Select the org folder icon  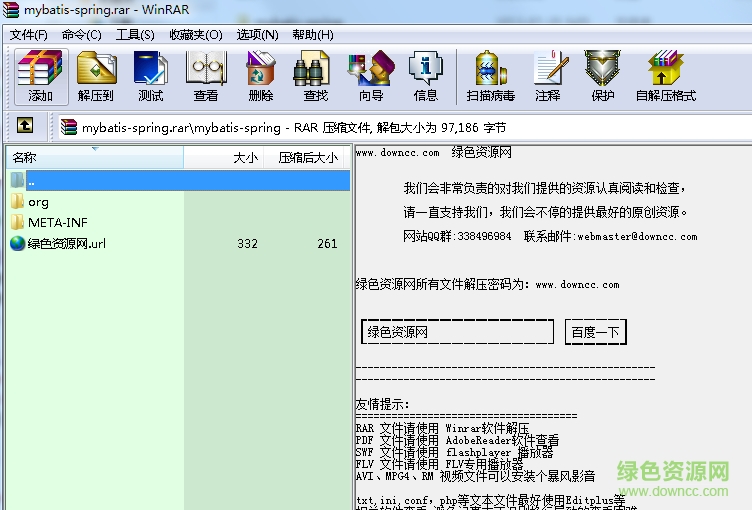[x=17, y=202]
